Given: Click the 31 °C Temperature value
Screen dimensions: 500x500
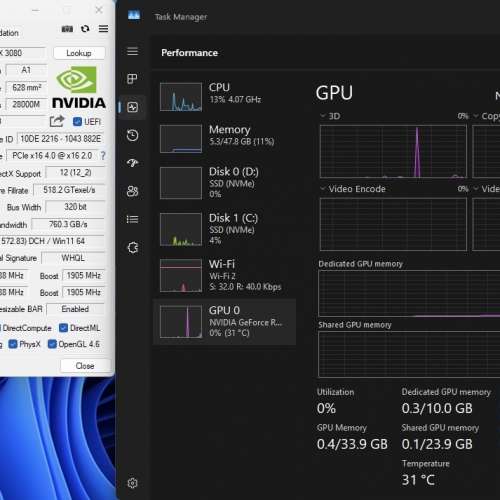Looking at the screenshot, I should [418, 480].
